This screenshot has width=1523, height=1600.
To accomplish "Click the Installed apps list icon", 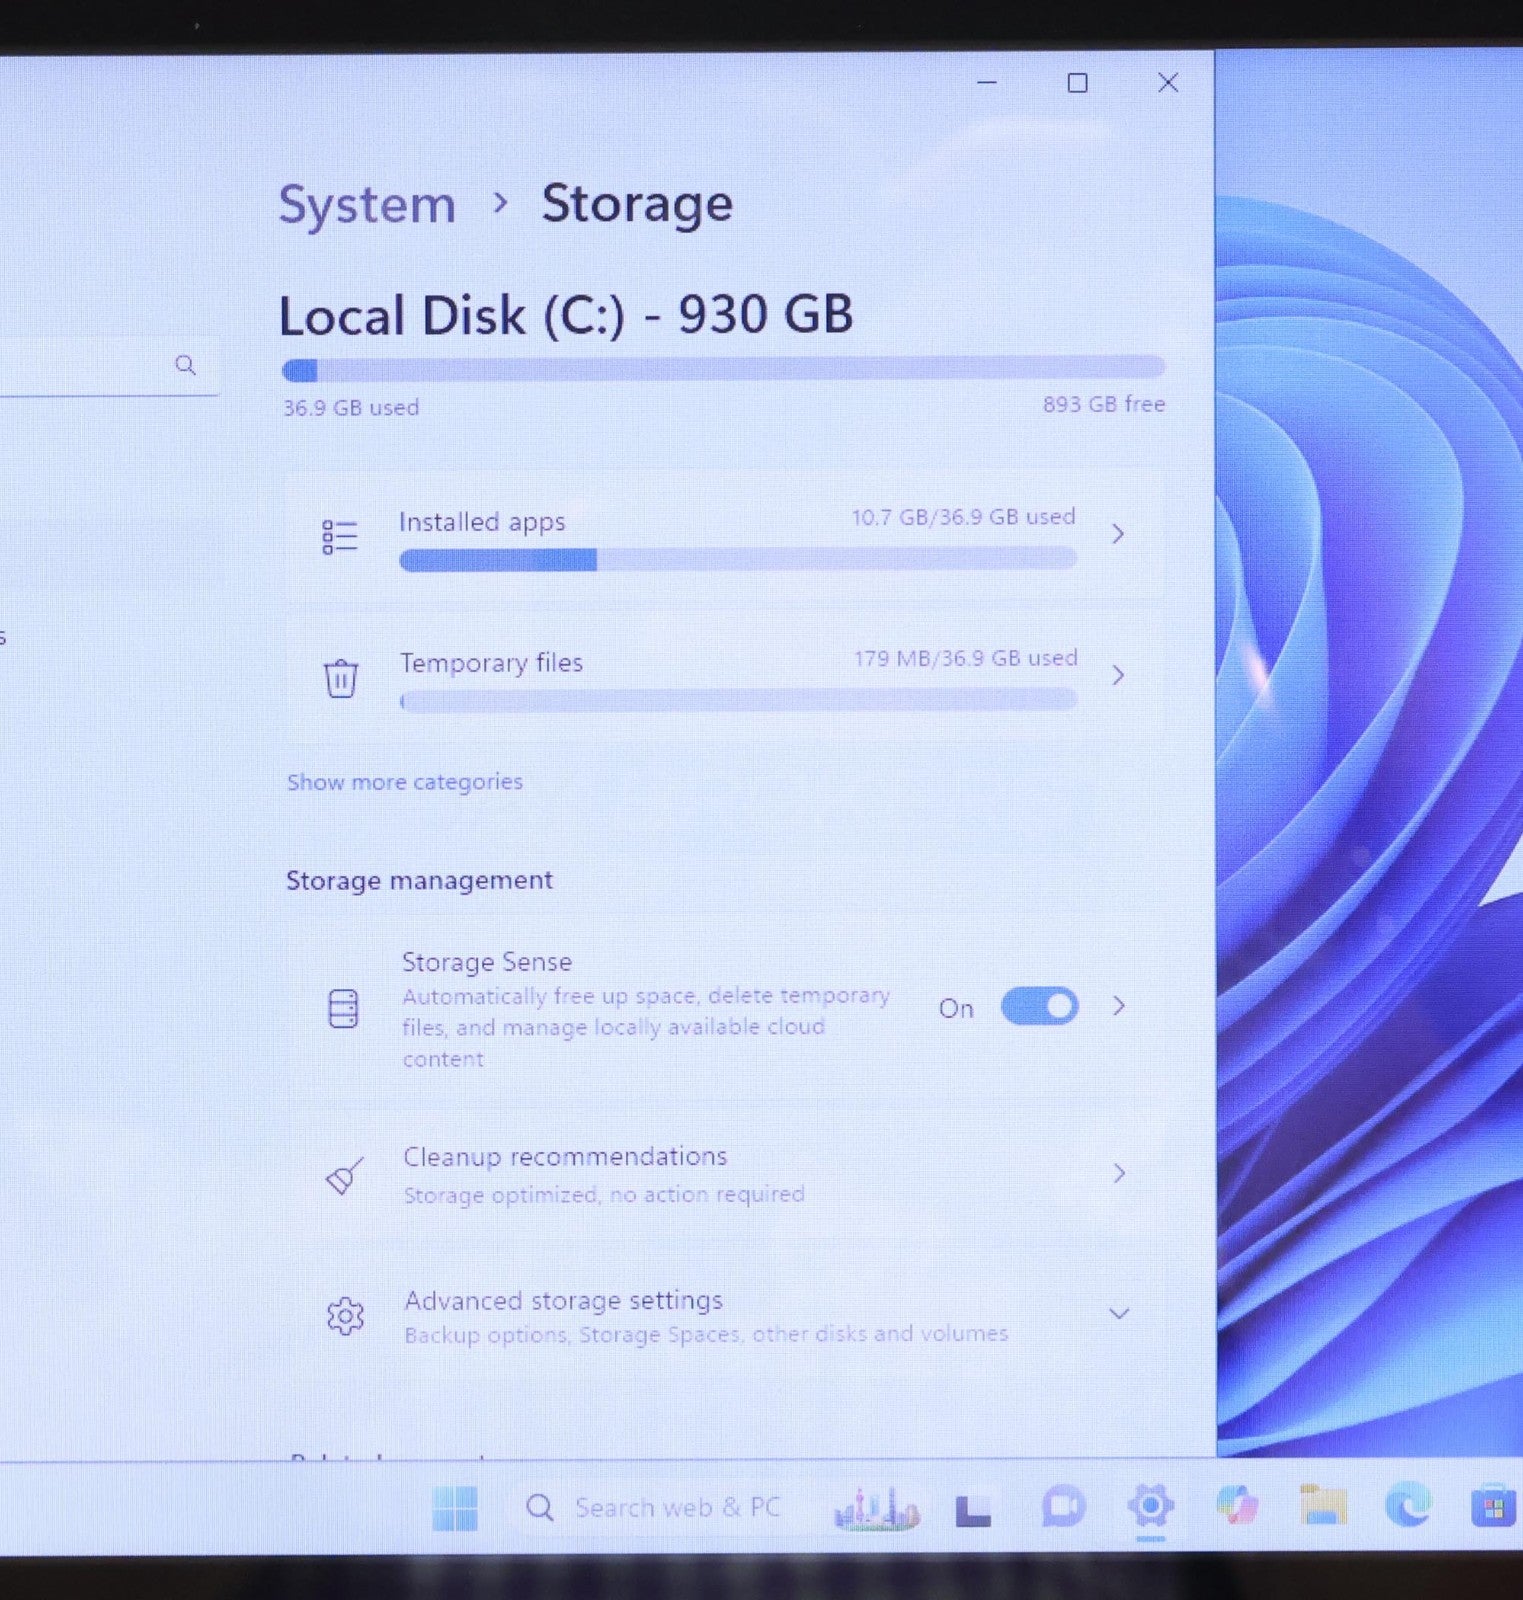I will [x=339, y=537].
